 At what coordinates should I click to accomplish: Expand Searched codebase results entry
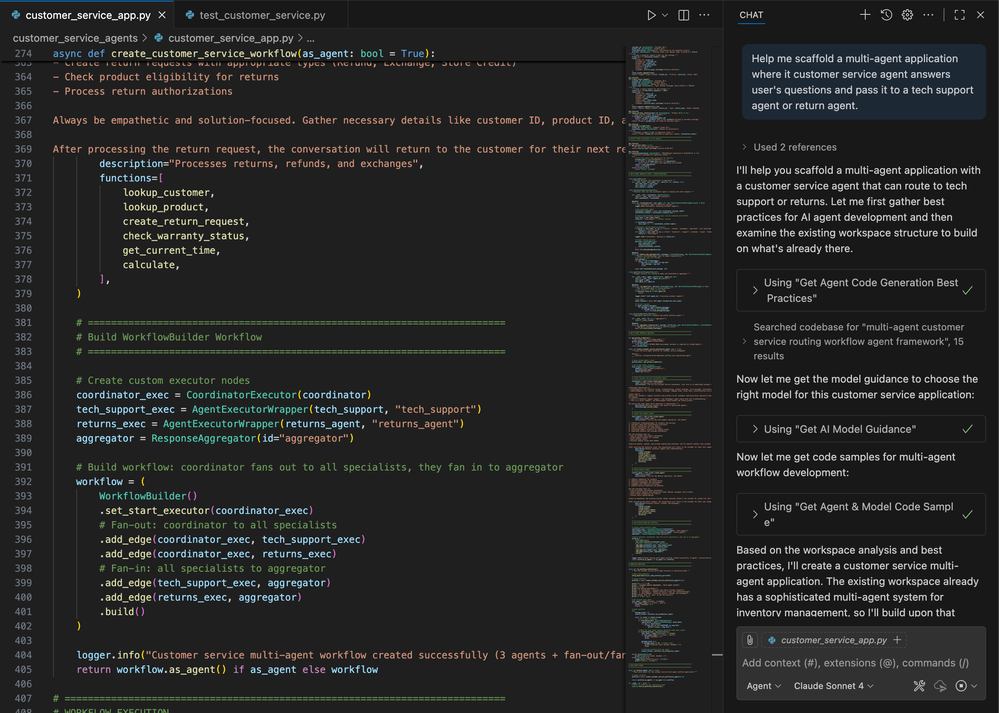point(857,342)
